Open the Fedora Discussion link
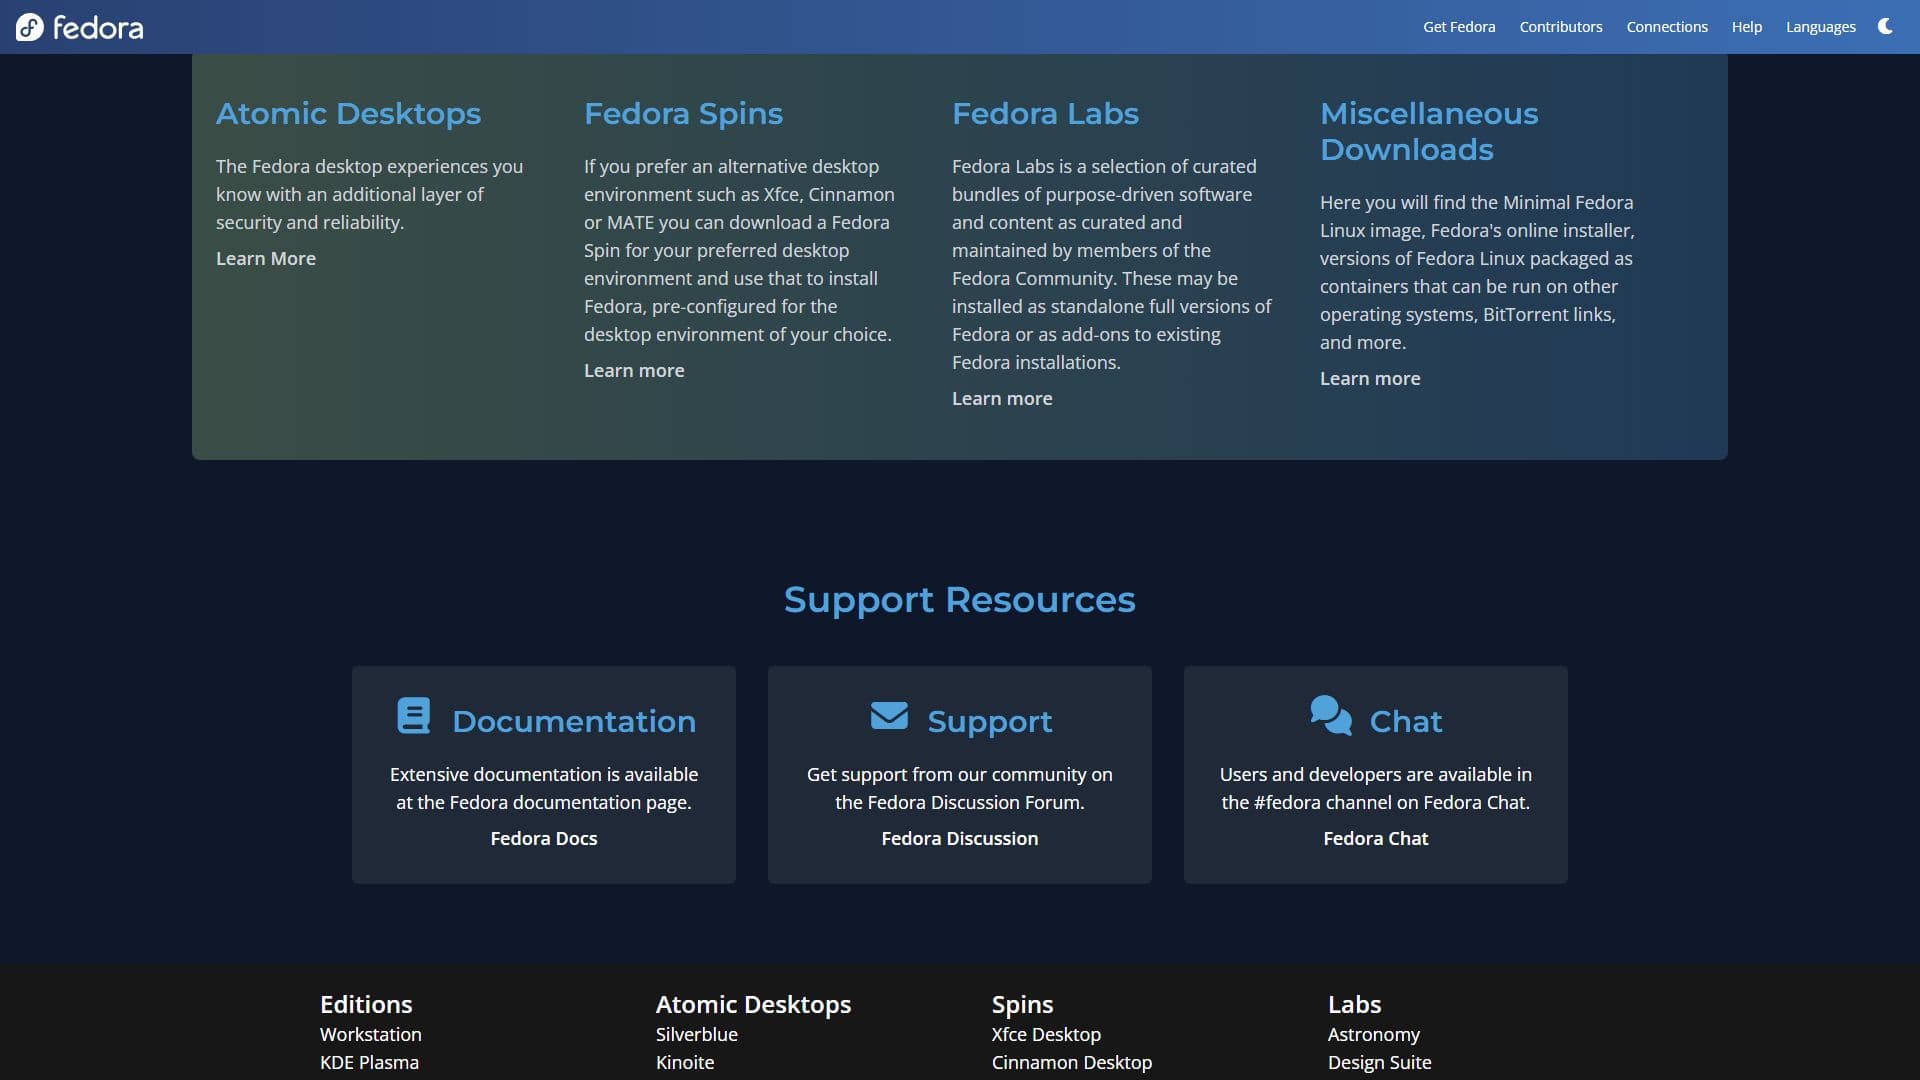Screen dimensions: 1920x1080 (960, 838)
